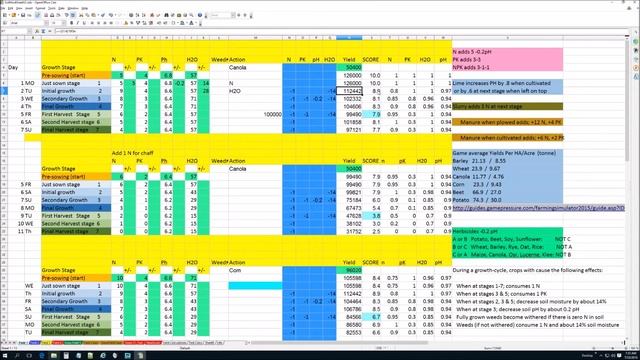Paste from clipboard icon
The height and width of the screenshot is (360, 640).
93,15
